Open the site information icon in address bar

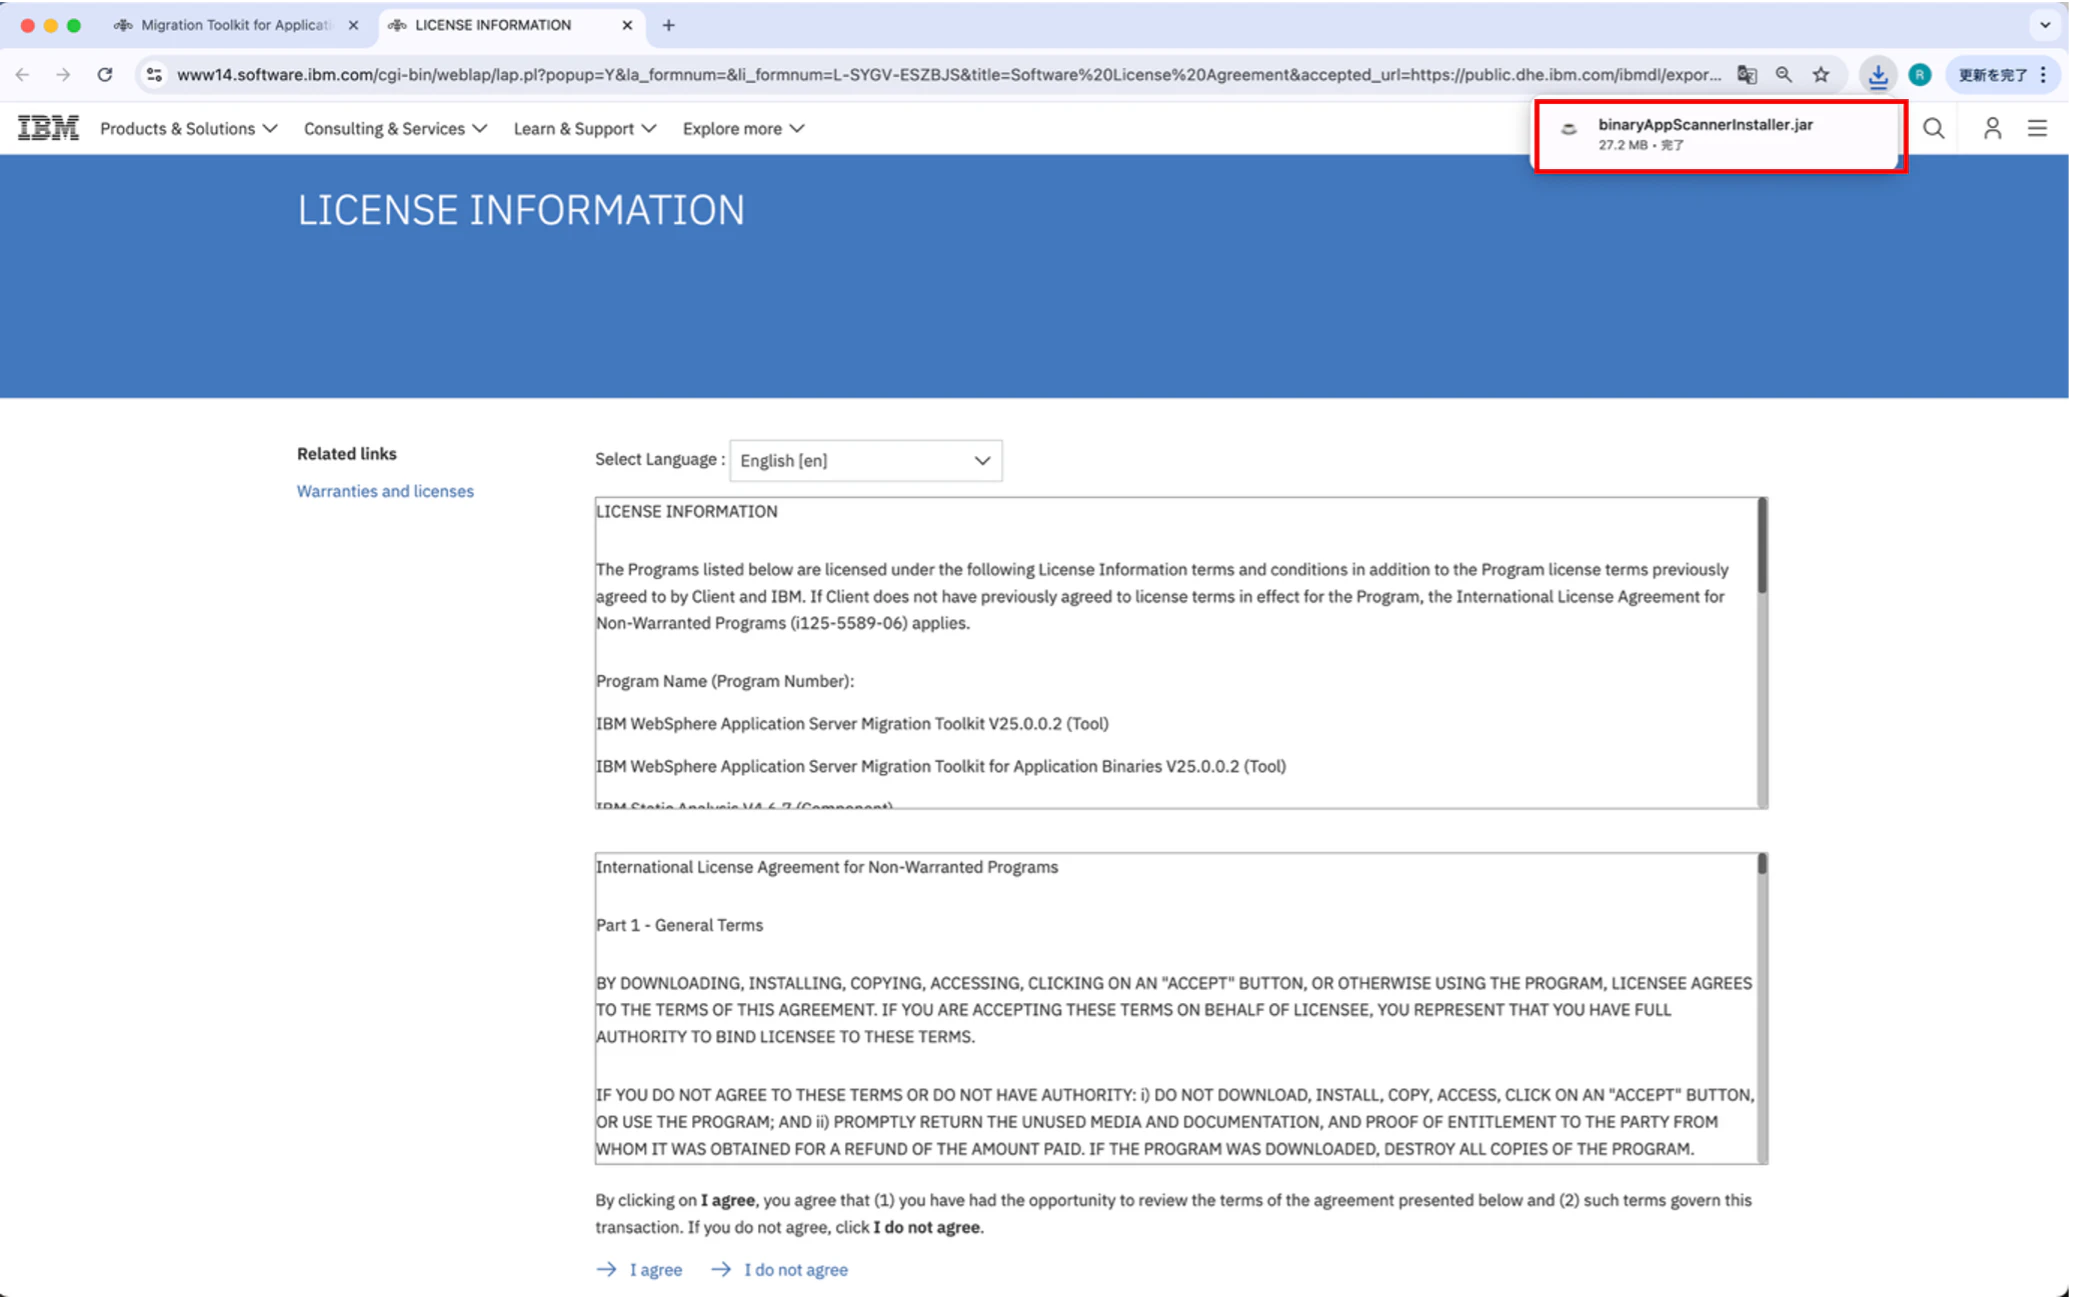(153, 75)
